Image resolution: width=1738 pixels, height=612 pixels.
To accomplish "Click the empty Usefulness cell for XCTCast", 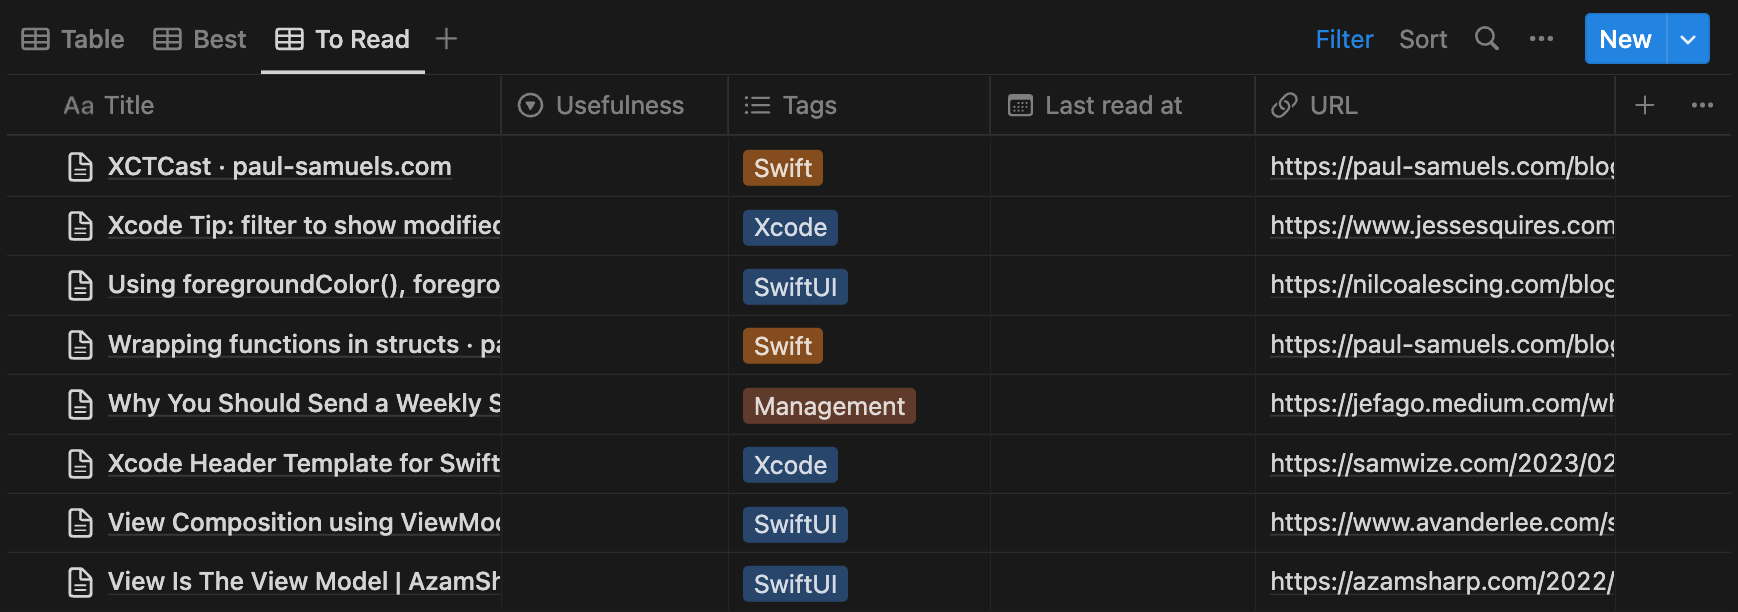I will click(614, 167).
